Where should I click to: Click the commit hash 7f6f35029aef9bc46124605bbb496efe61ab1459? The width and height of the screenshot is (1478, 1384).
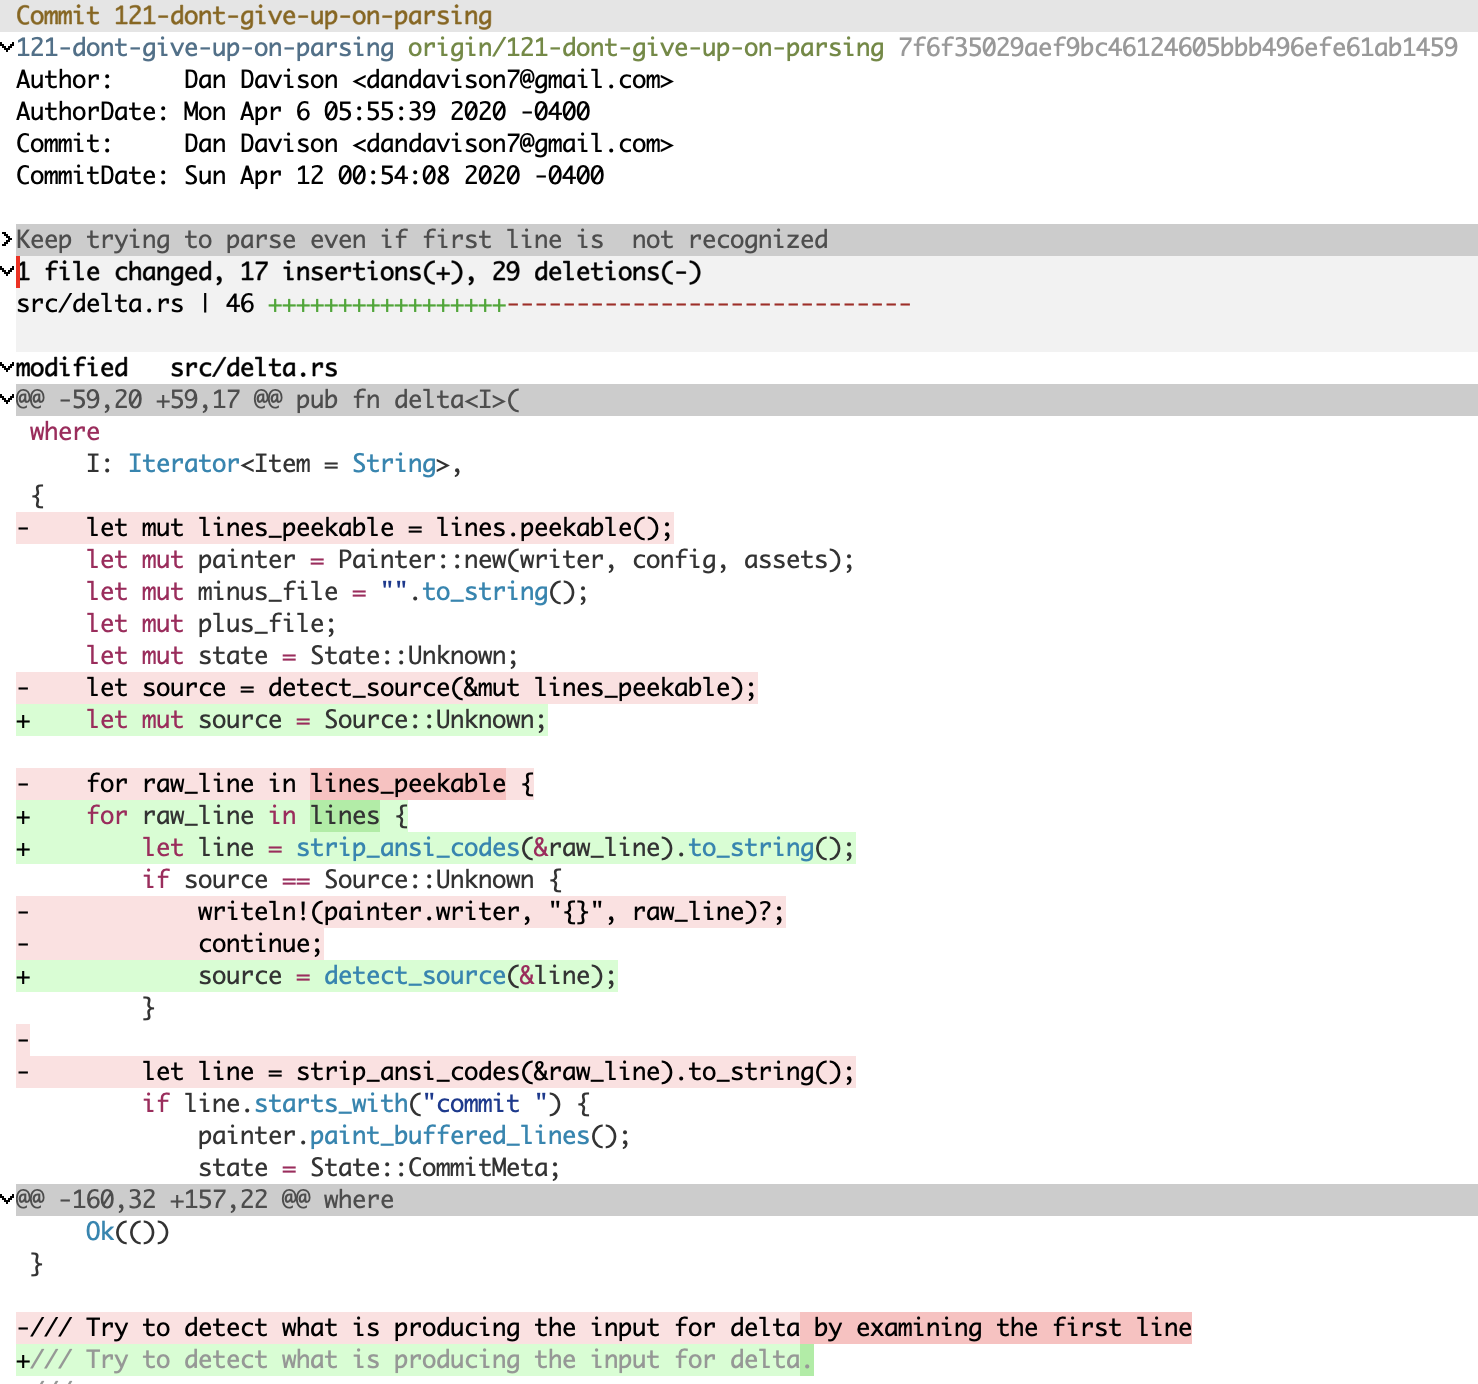(x=1177, y=47)
